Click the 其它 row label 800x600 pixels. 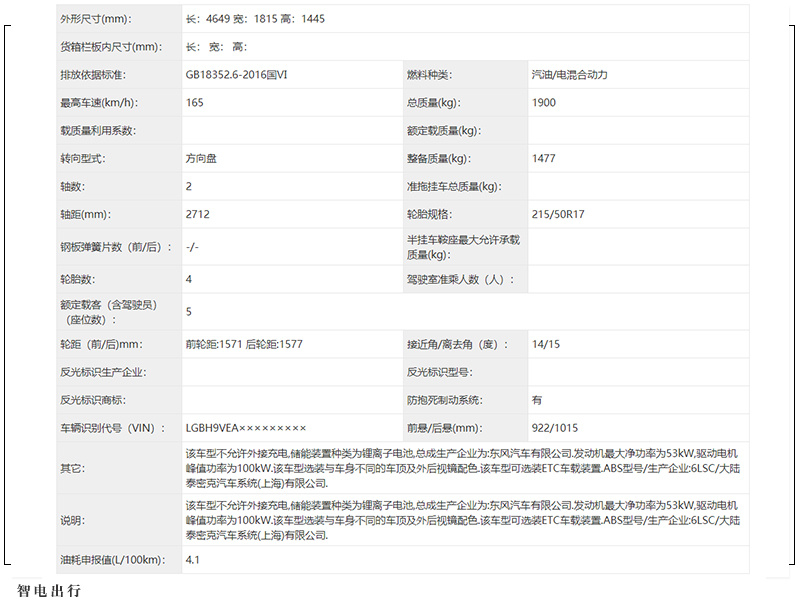72,468
